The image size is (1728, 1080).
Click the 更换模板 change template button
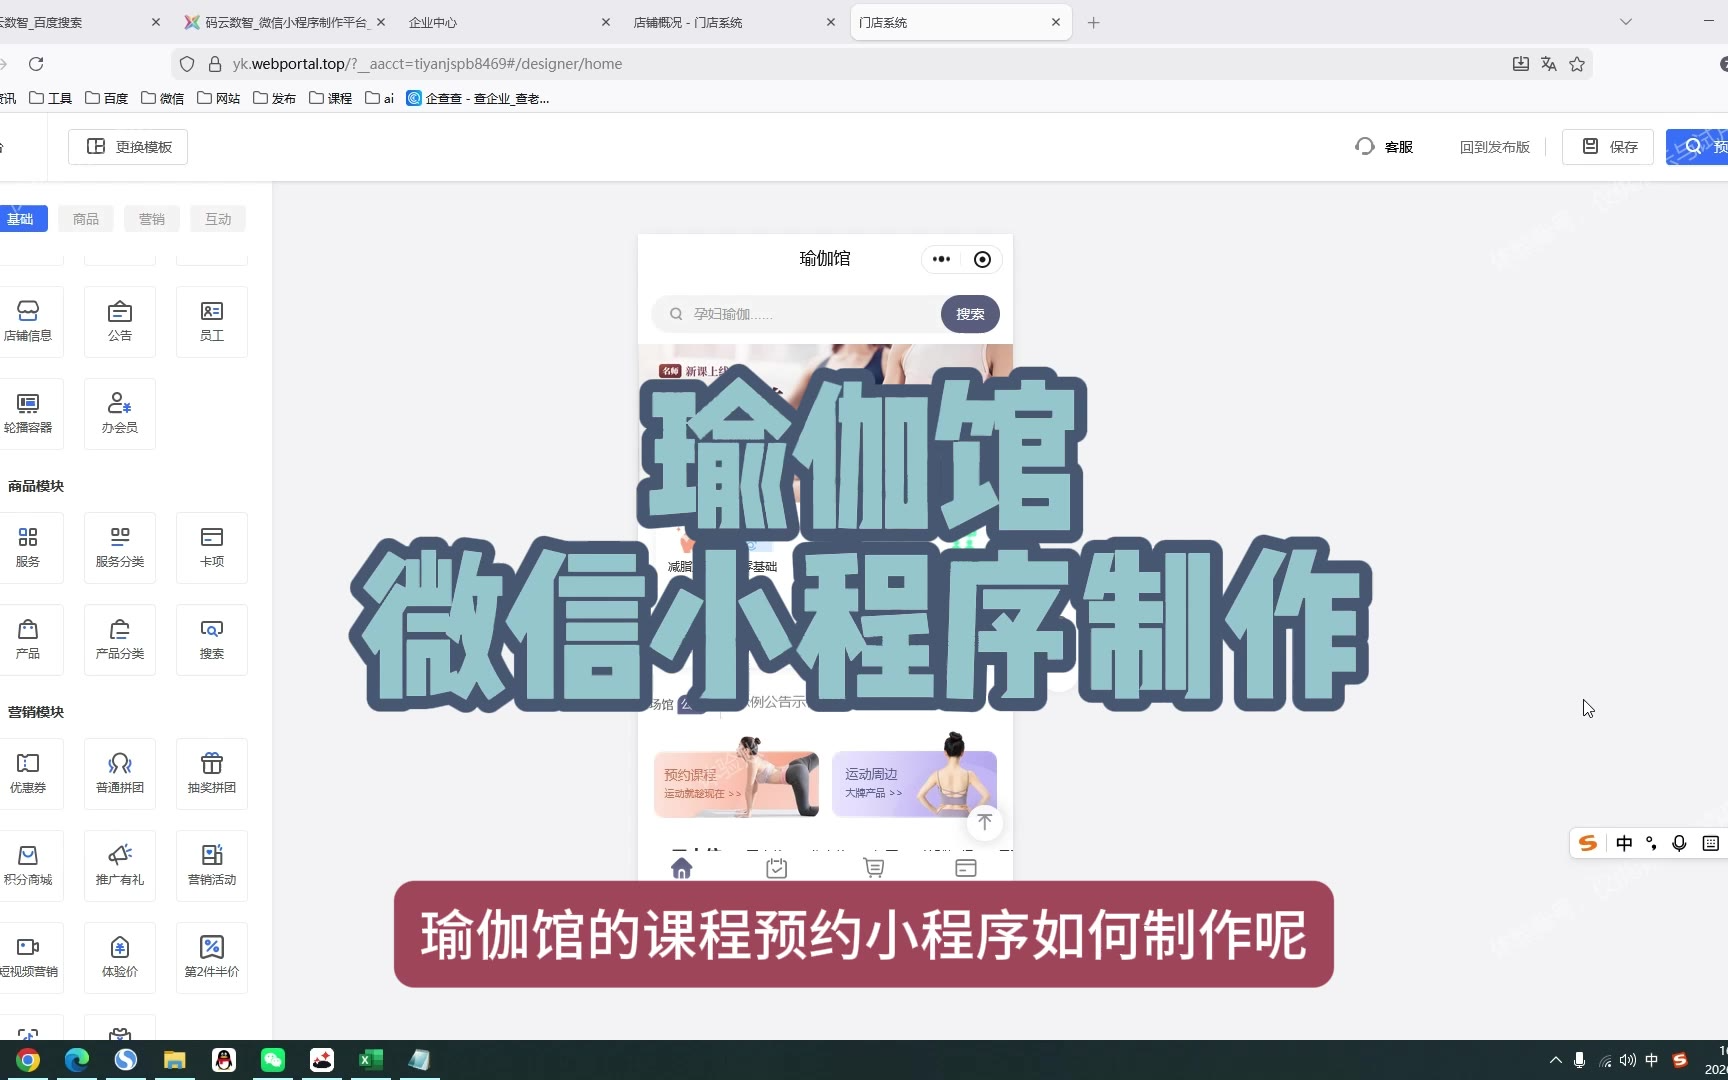click(128, 147)
